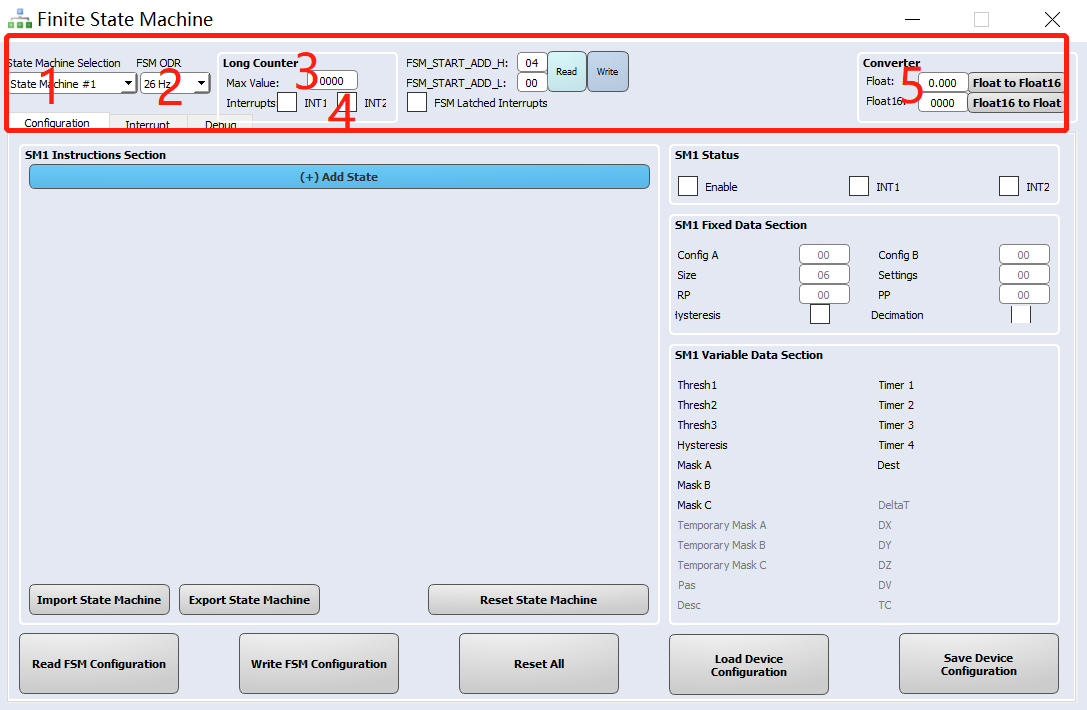Check the SM1 Status Enable box
This screenshot has height=710, width=1087.
688,186
